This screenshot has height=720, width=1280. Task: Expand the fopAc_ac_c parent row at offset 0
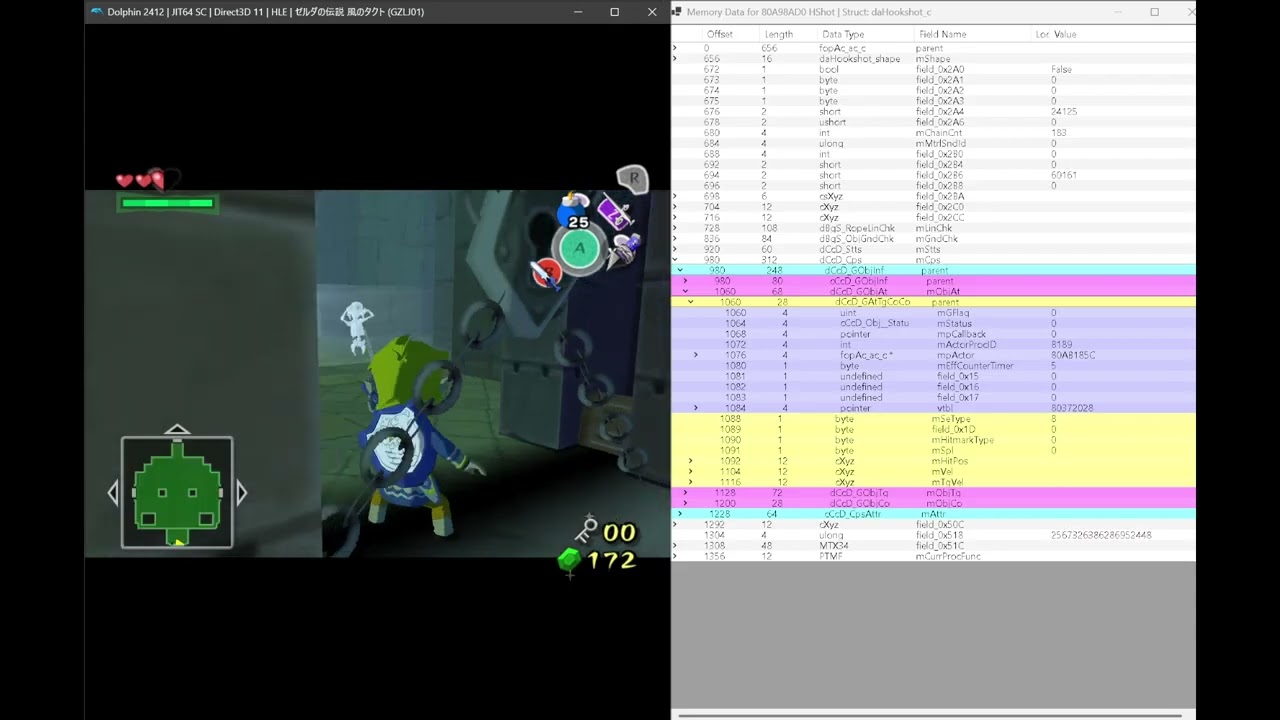click(675, 48)
